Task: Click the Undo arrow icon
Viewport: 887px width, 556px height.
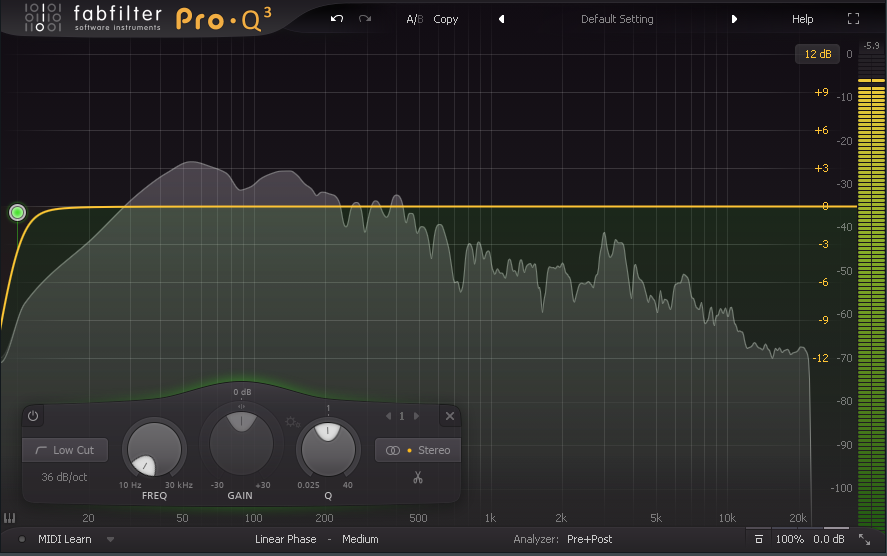Action: (x=337, y=19)
